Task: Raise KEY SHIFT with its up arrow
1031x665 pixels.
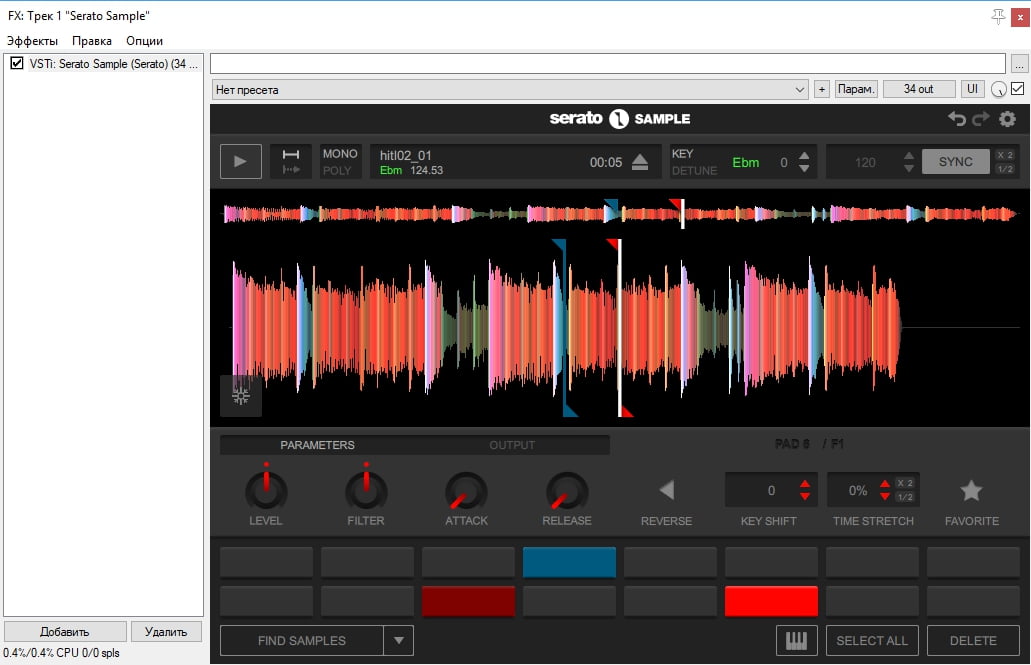Action: [x=805, y=484]
